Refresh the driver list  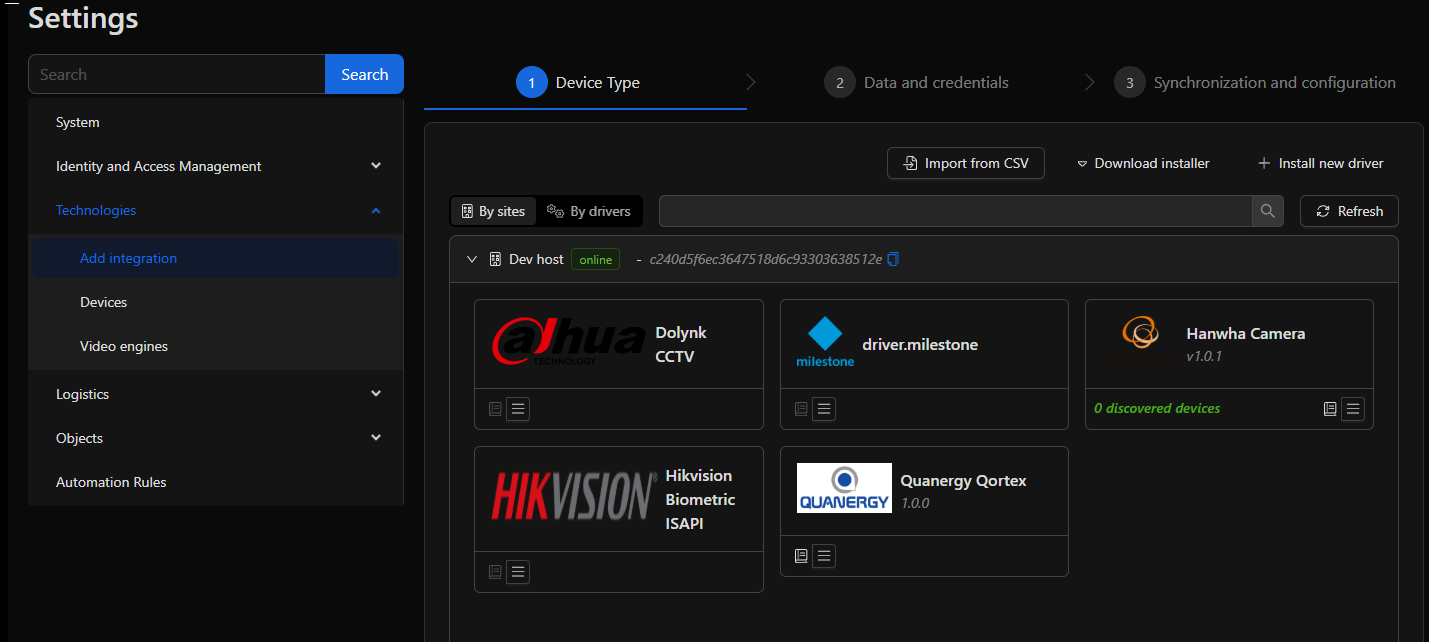point(1349,211)
